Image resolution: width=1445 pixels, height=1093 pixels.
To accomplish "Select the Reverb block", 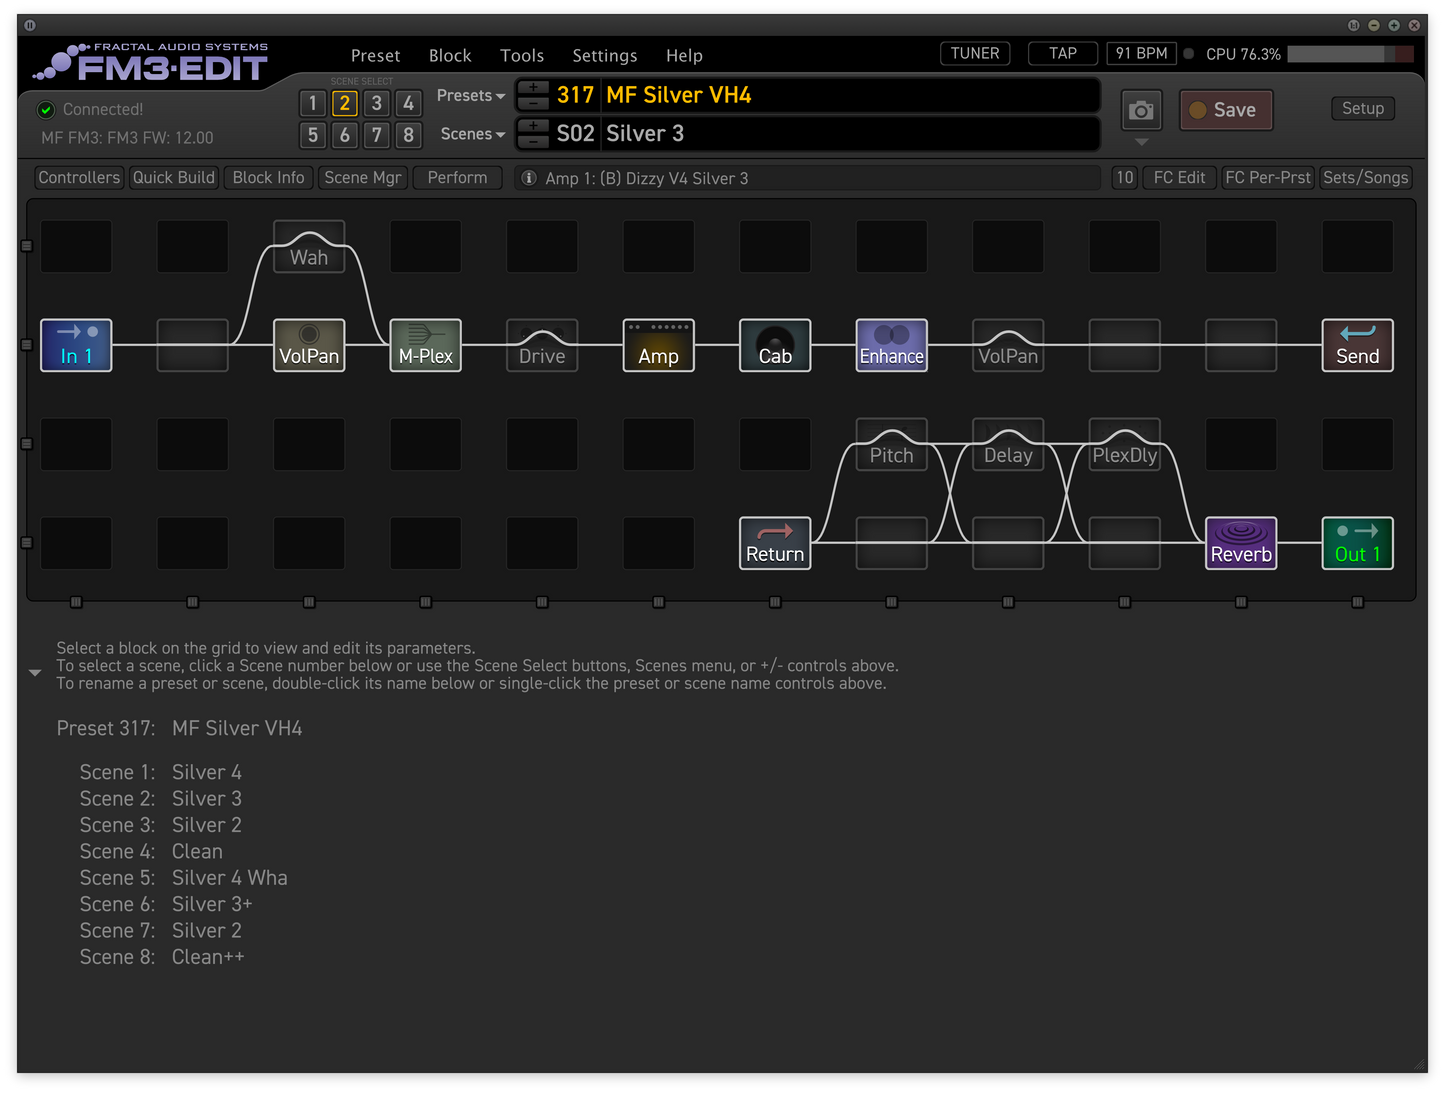I will 1241,543.
